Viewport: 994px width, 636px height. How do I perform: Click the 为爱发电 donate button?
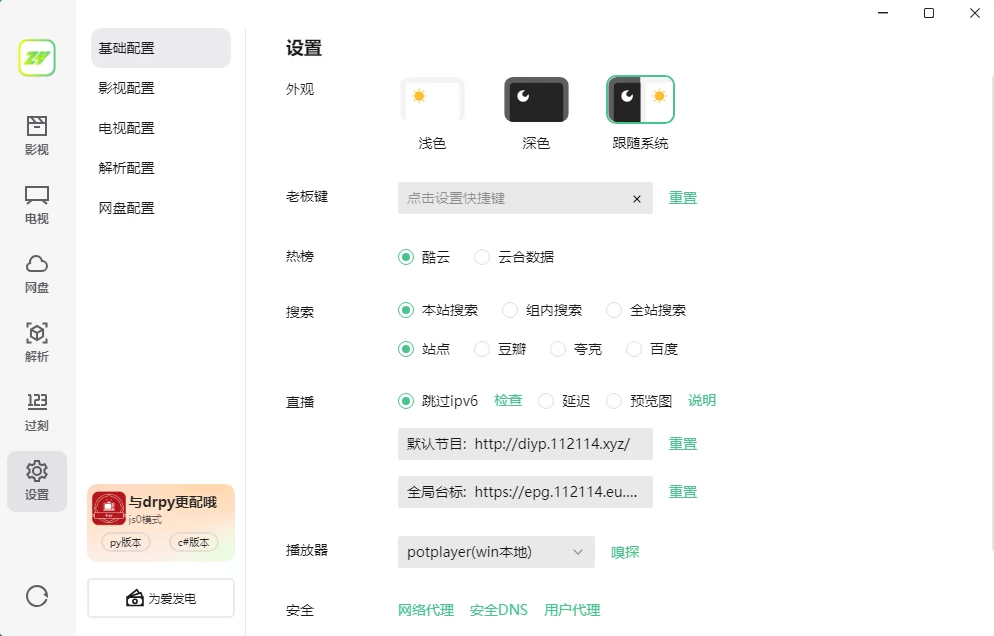coord(161,598)
